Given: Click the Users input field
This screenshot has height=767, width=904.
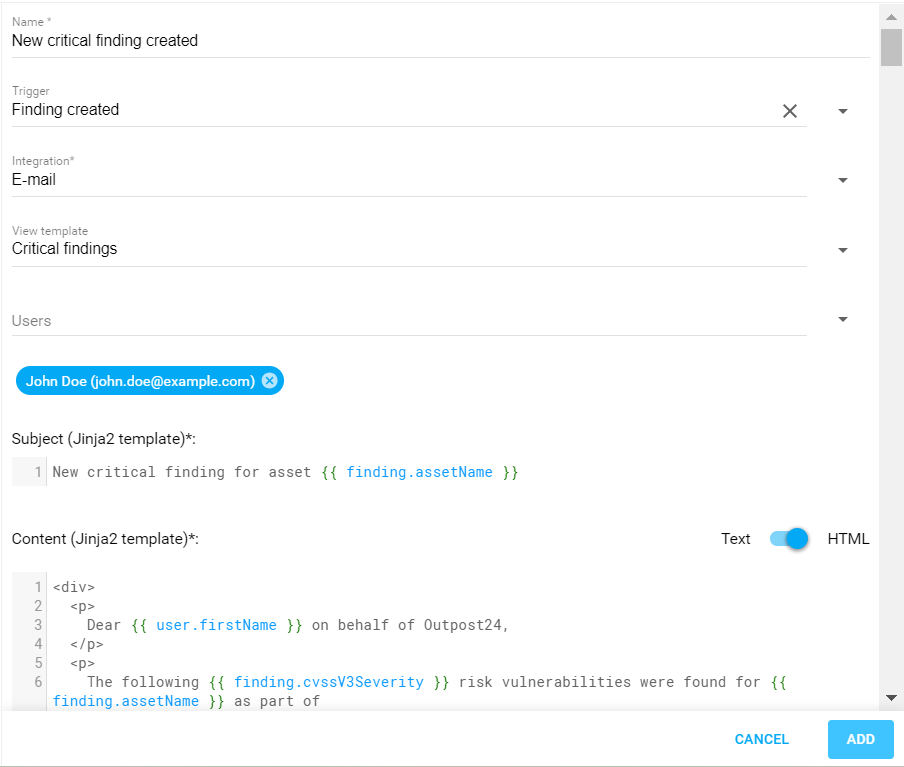Looking at the screenshot, I should 400,321.
